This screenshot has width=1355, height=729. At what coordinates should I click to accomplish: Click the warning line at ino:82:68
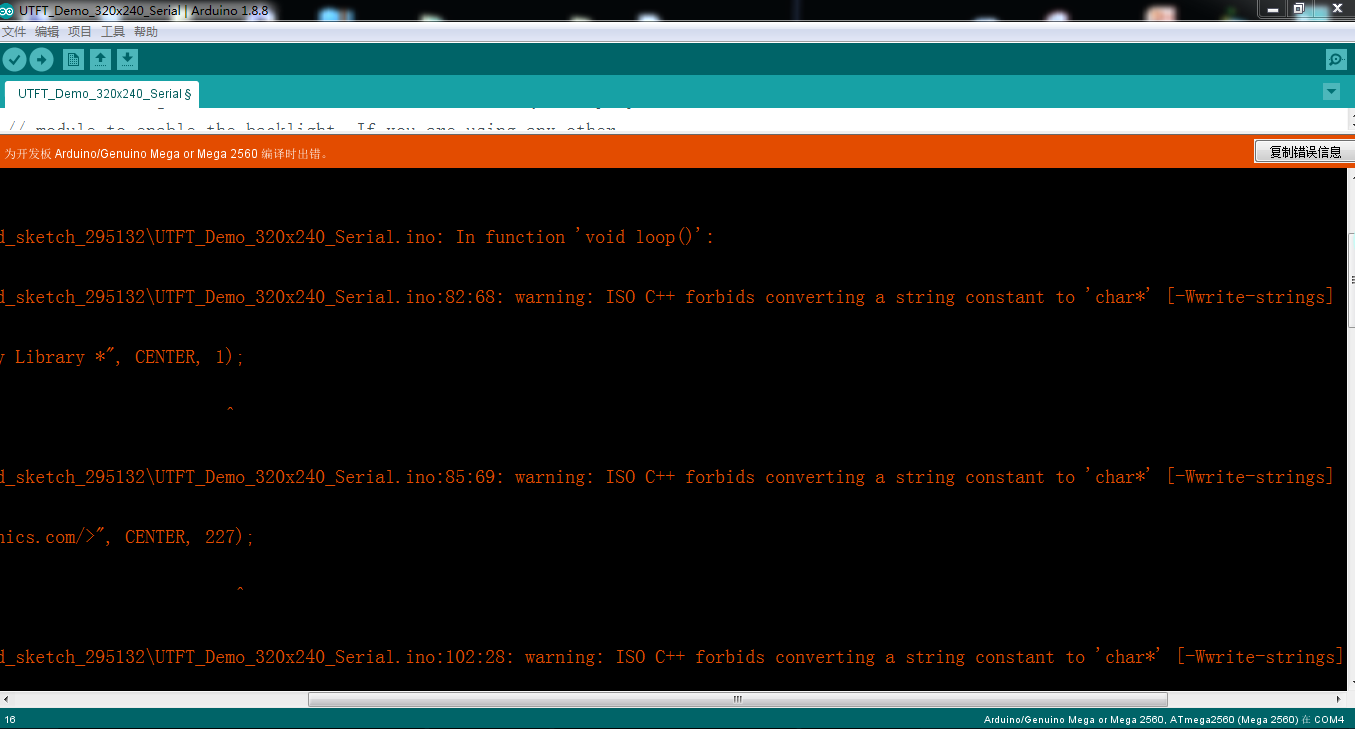coord(666,297)
